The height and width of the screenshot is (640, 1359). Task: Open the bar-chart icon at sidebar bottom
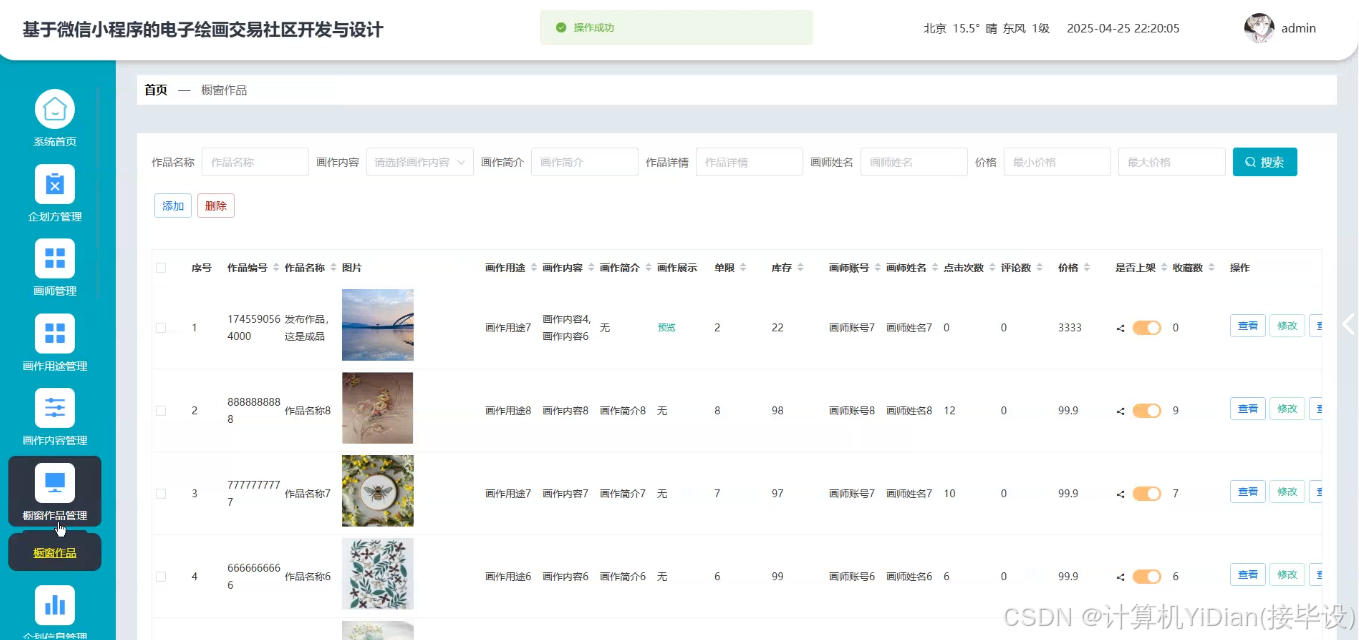(x=54, y=604)
